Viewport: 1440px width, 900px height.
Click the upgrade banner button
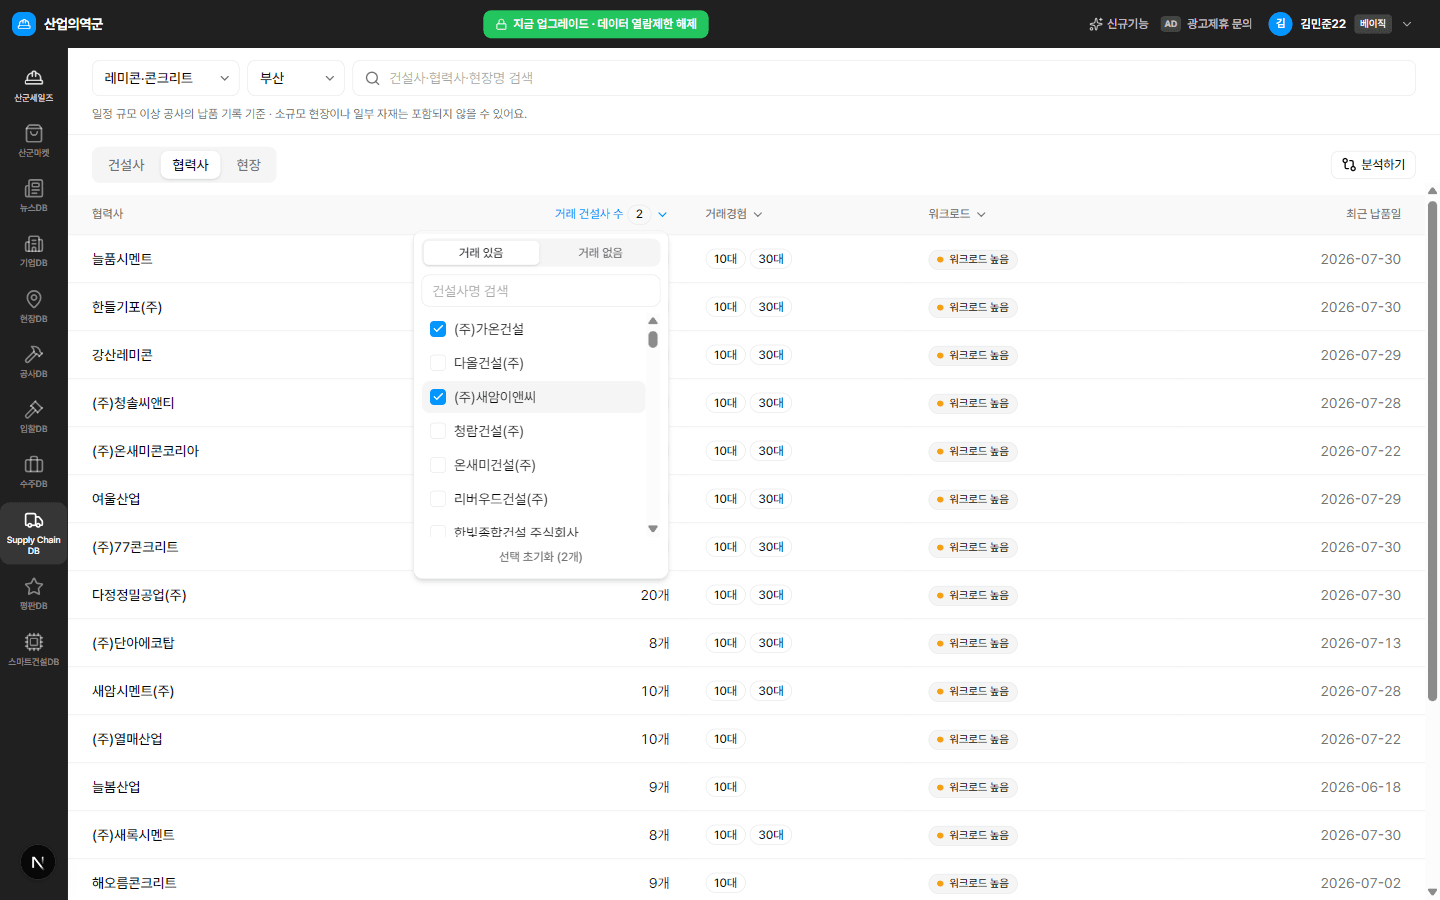(x=596, y=24)
